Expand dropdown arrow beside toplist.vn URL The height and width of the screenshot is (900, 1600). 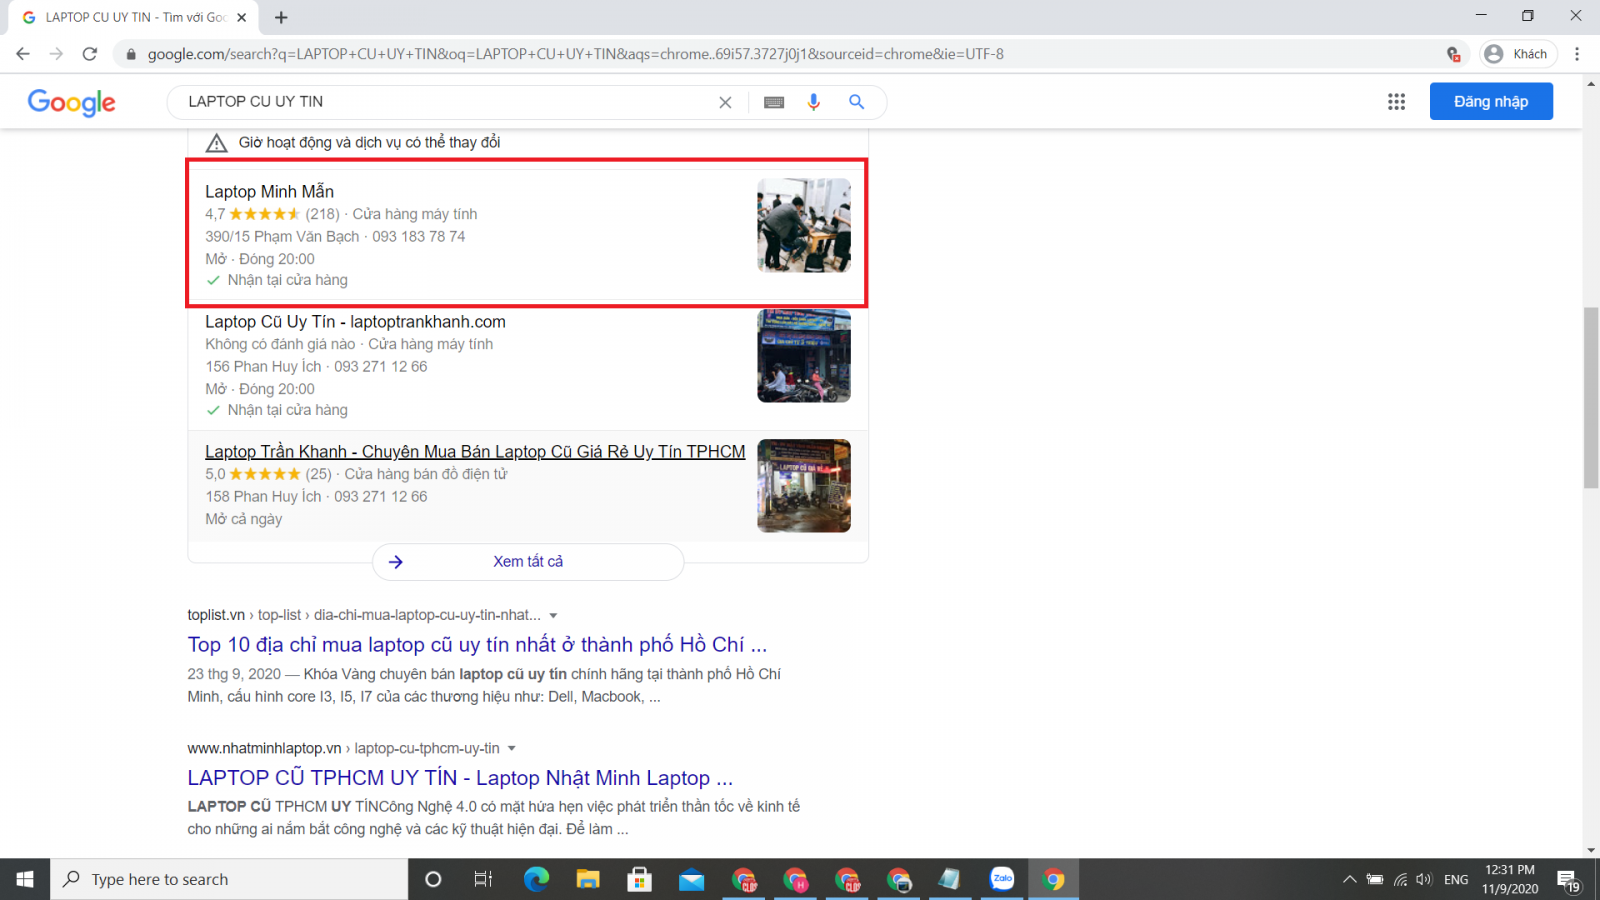(553, 615)
